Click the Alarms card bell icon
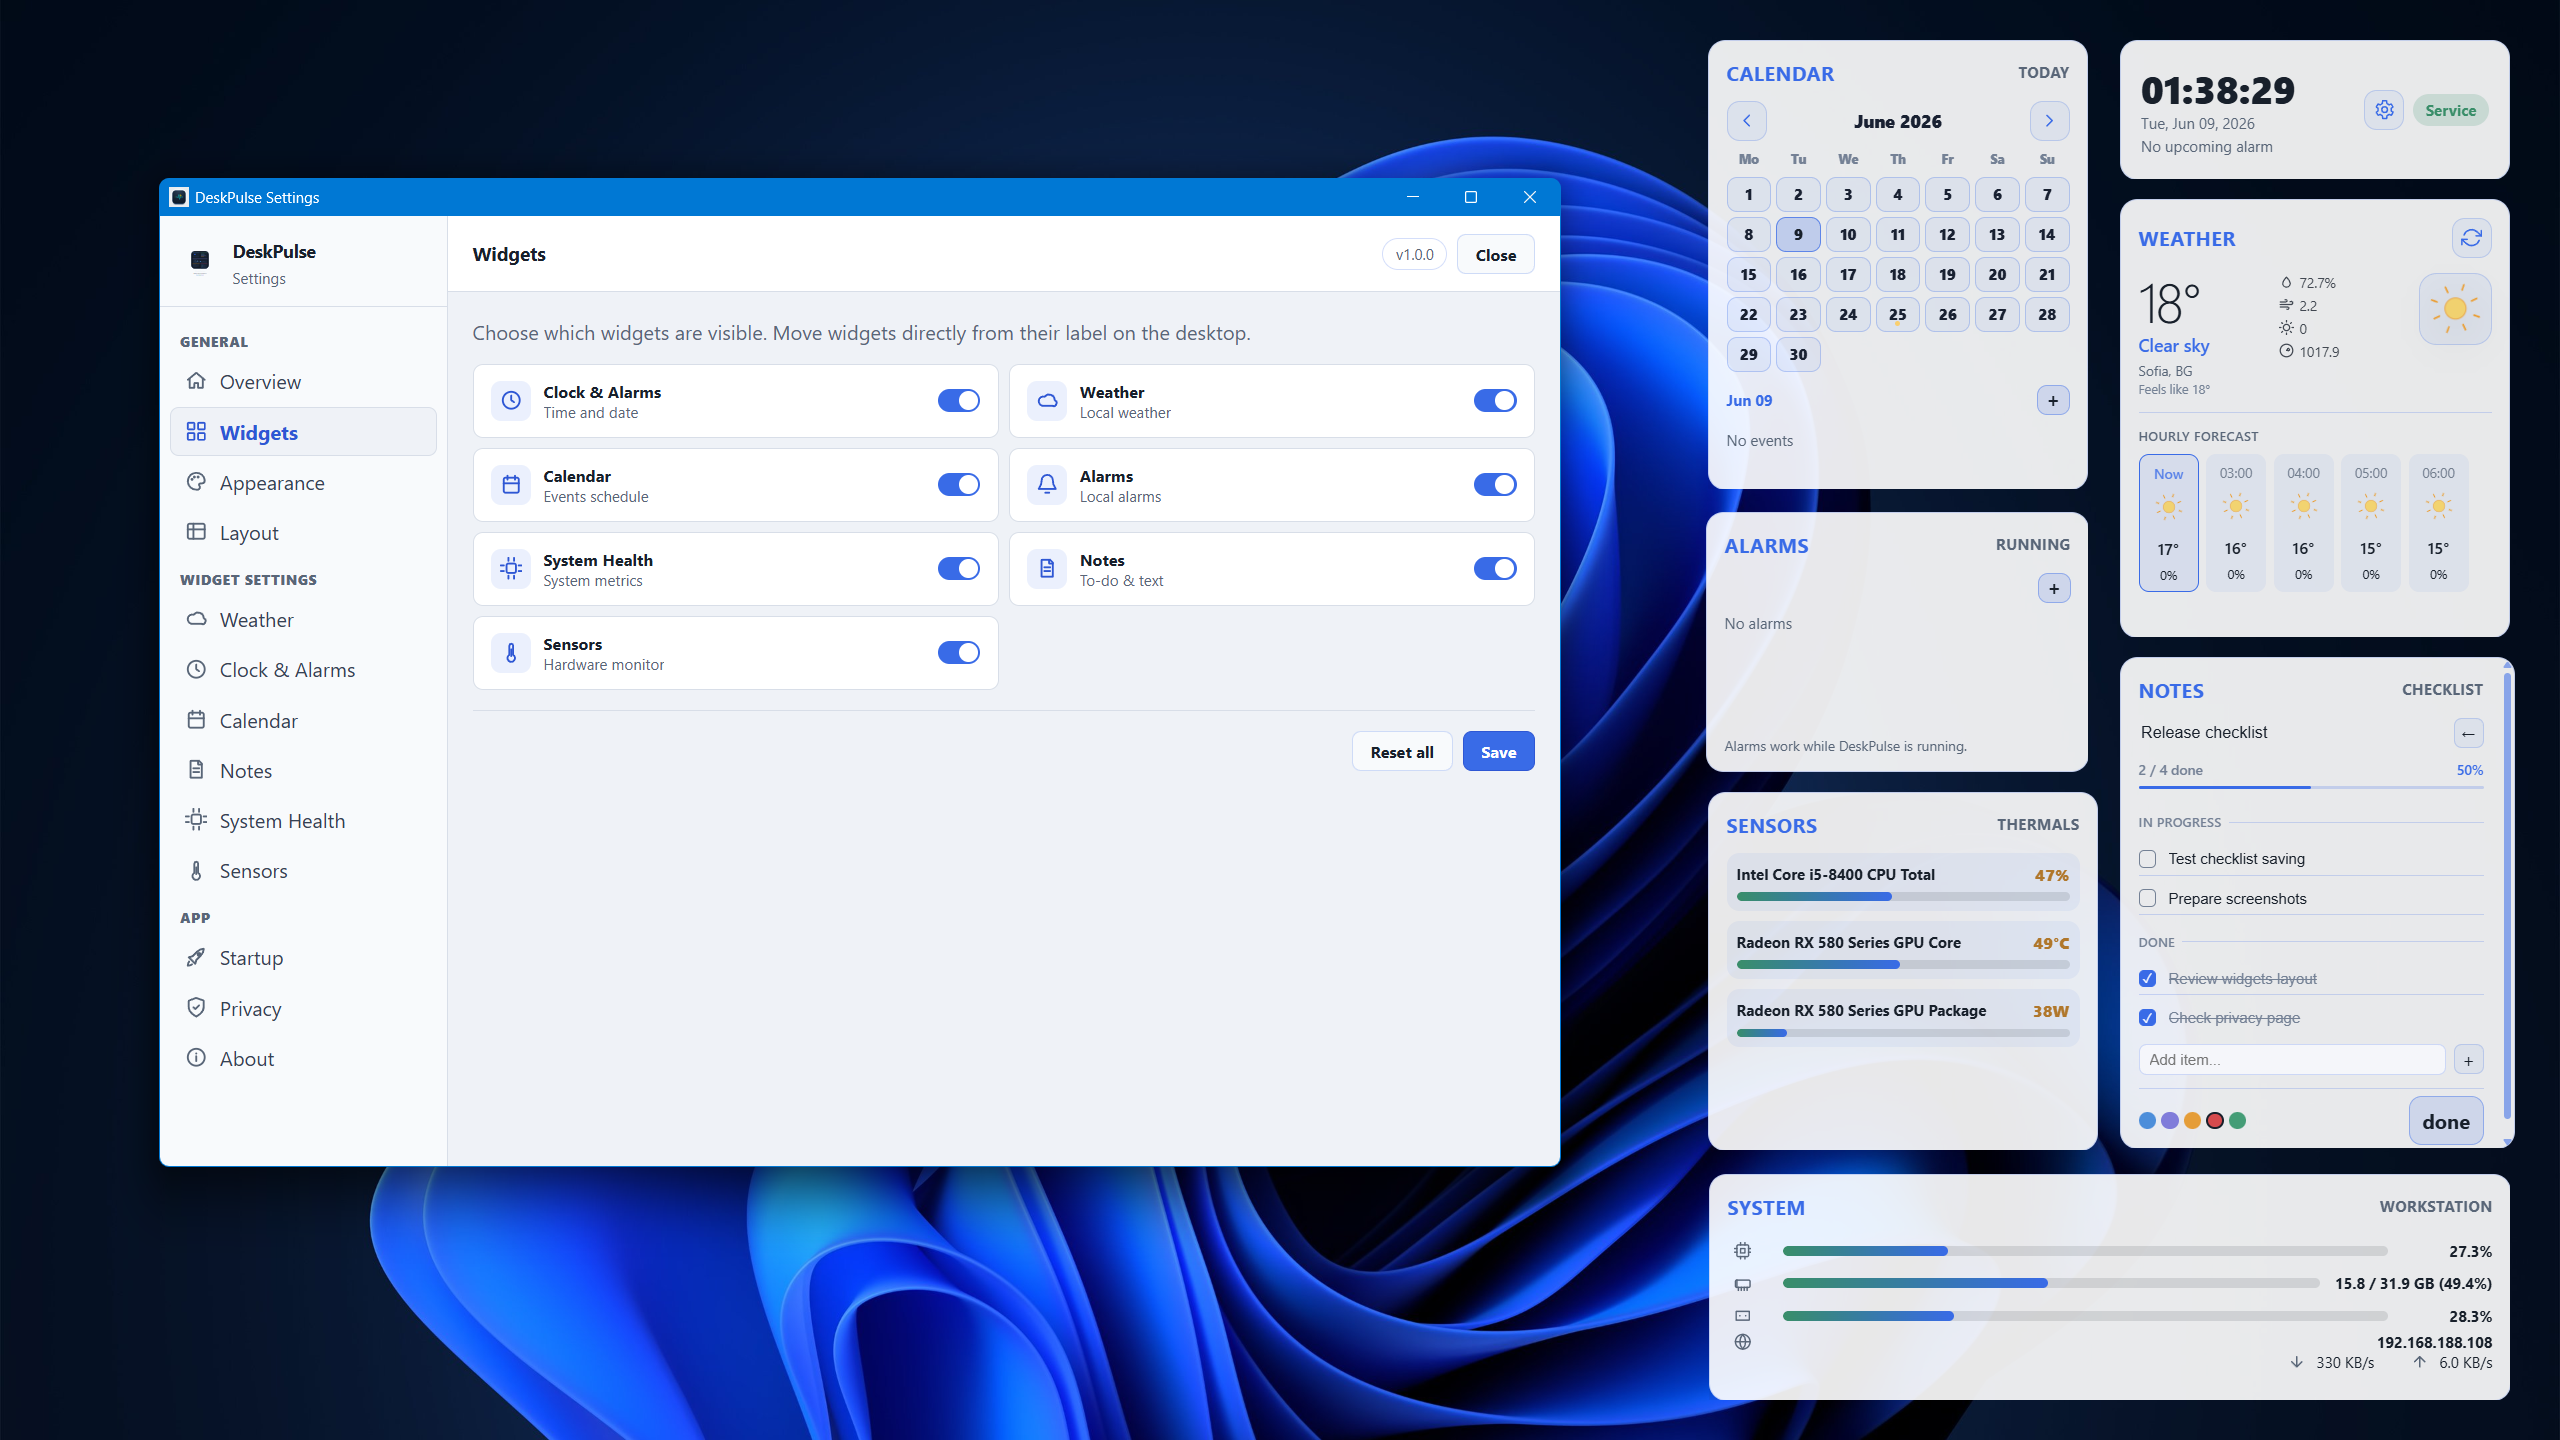Screen dimensions: 2560x1440 (x=1047, y=485)
